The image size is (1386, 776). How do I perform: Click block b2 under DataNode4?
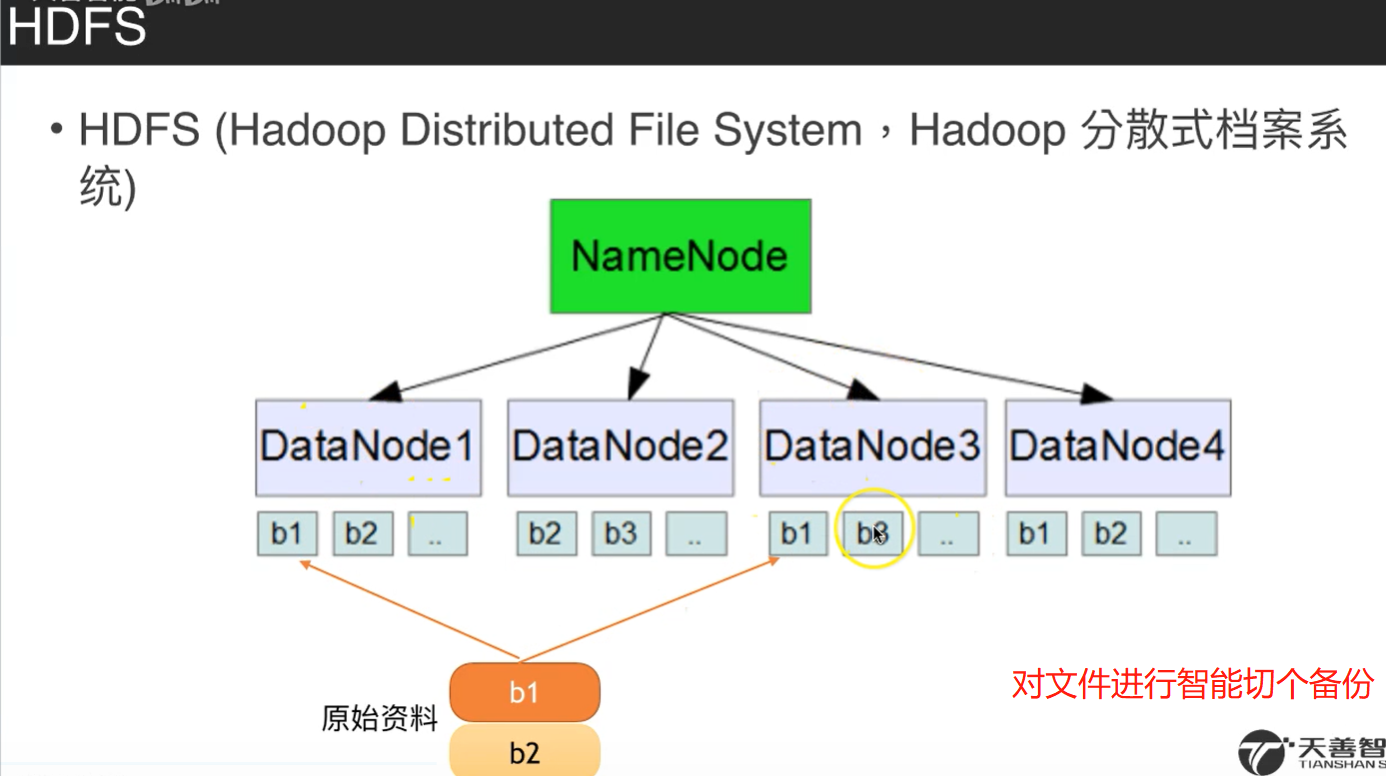click(1111, 534)
